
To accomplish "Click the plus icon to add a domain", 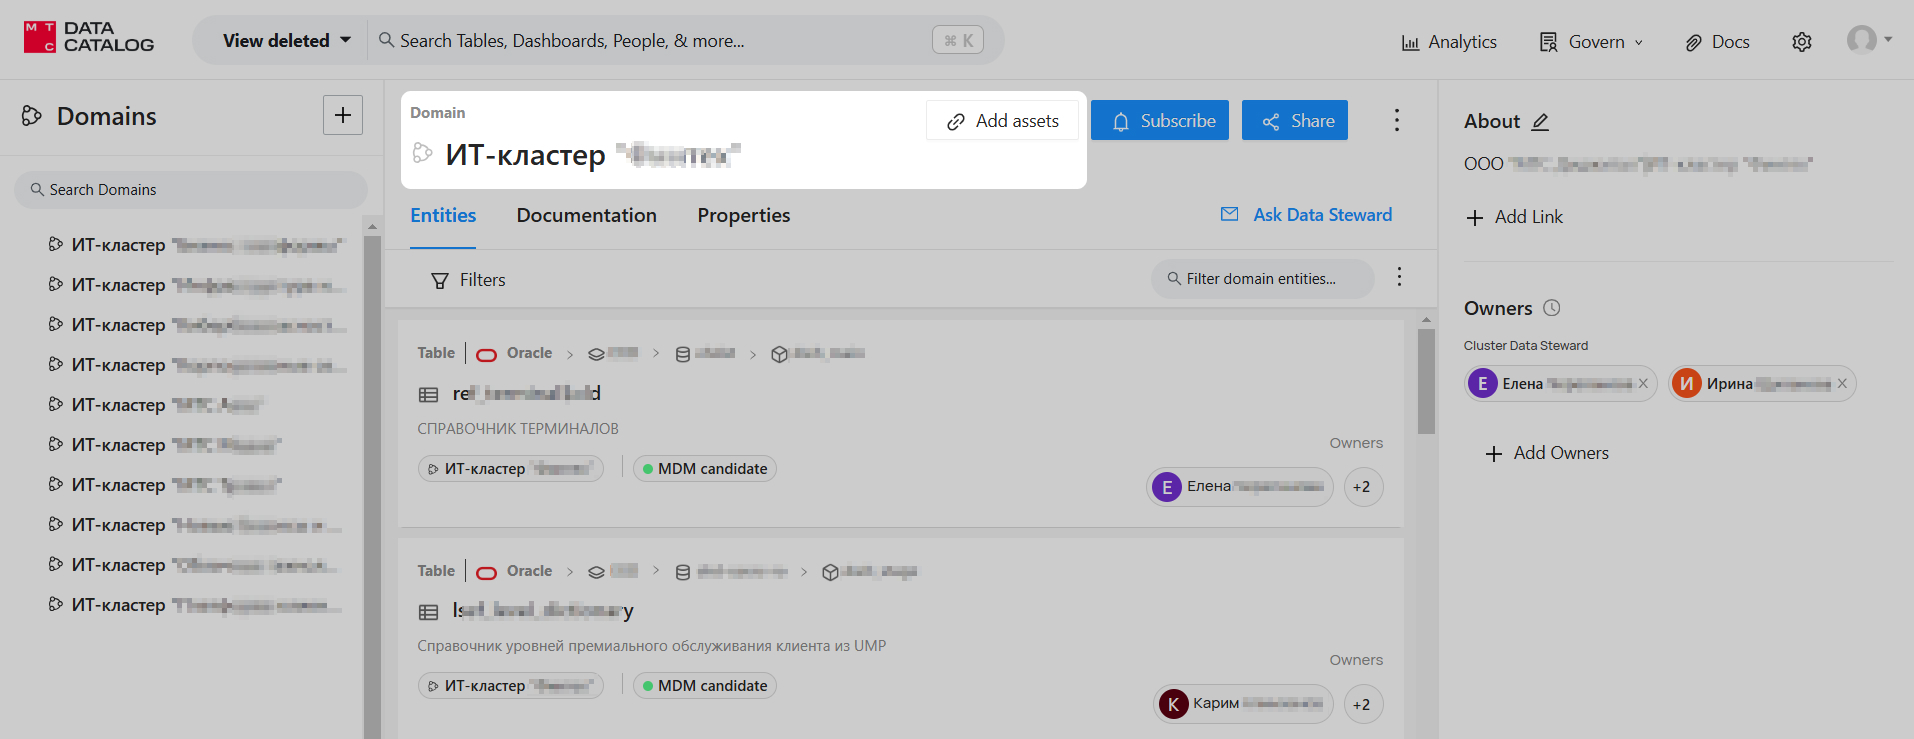I will [342, 115].
